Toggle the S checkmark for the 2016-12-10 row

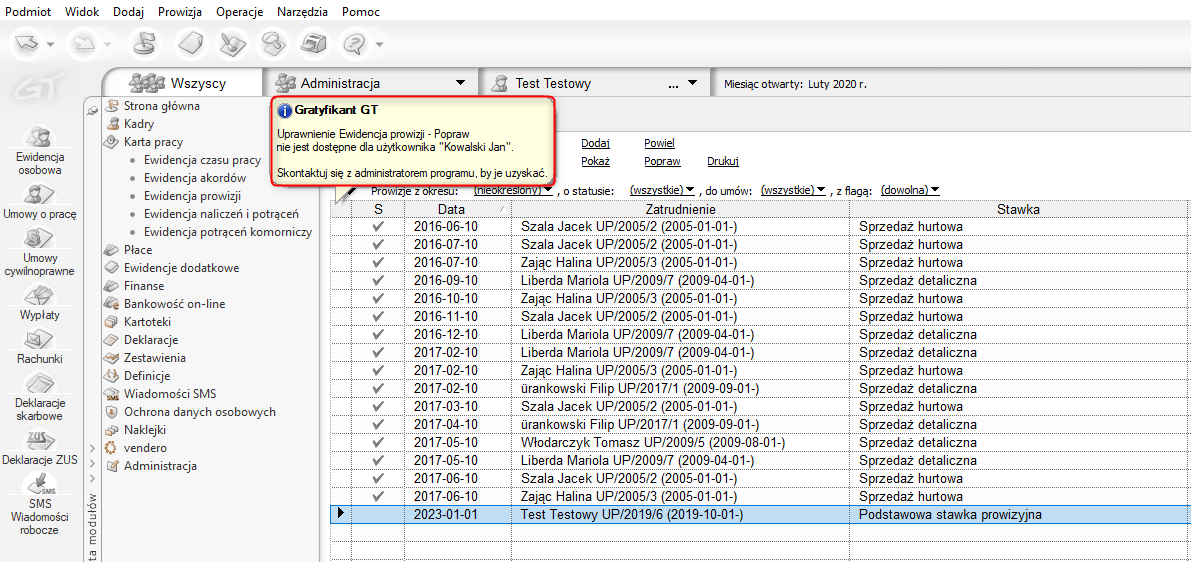coord(378,335)
